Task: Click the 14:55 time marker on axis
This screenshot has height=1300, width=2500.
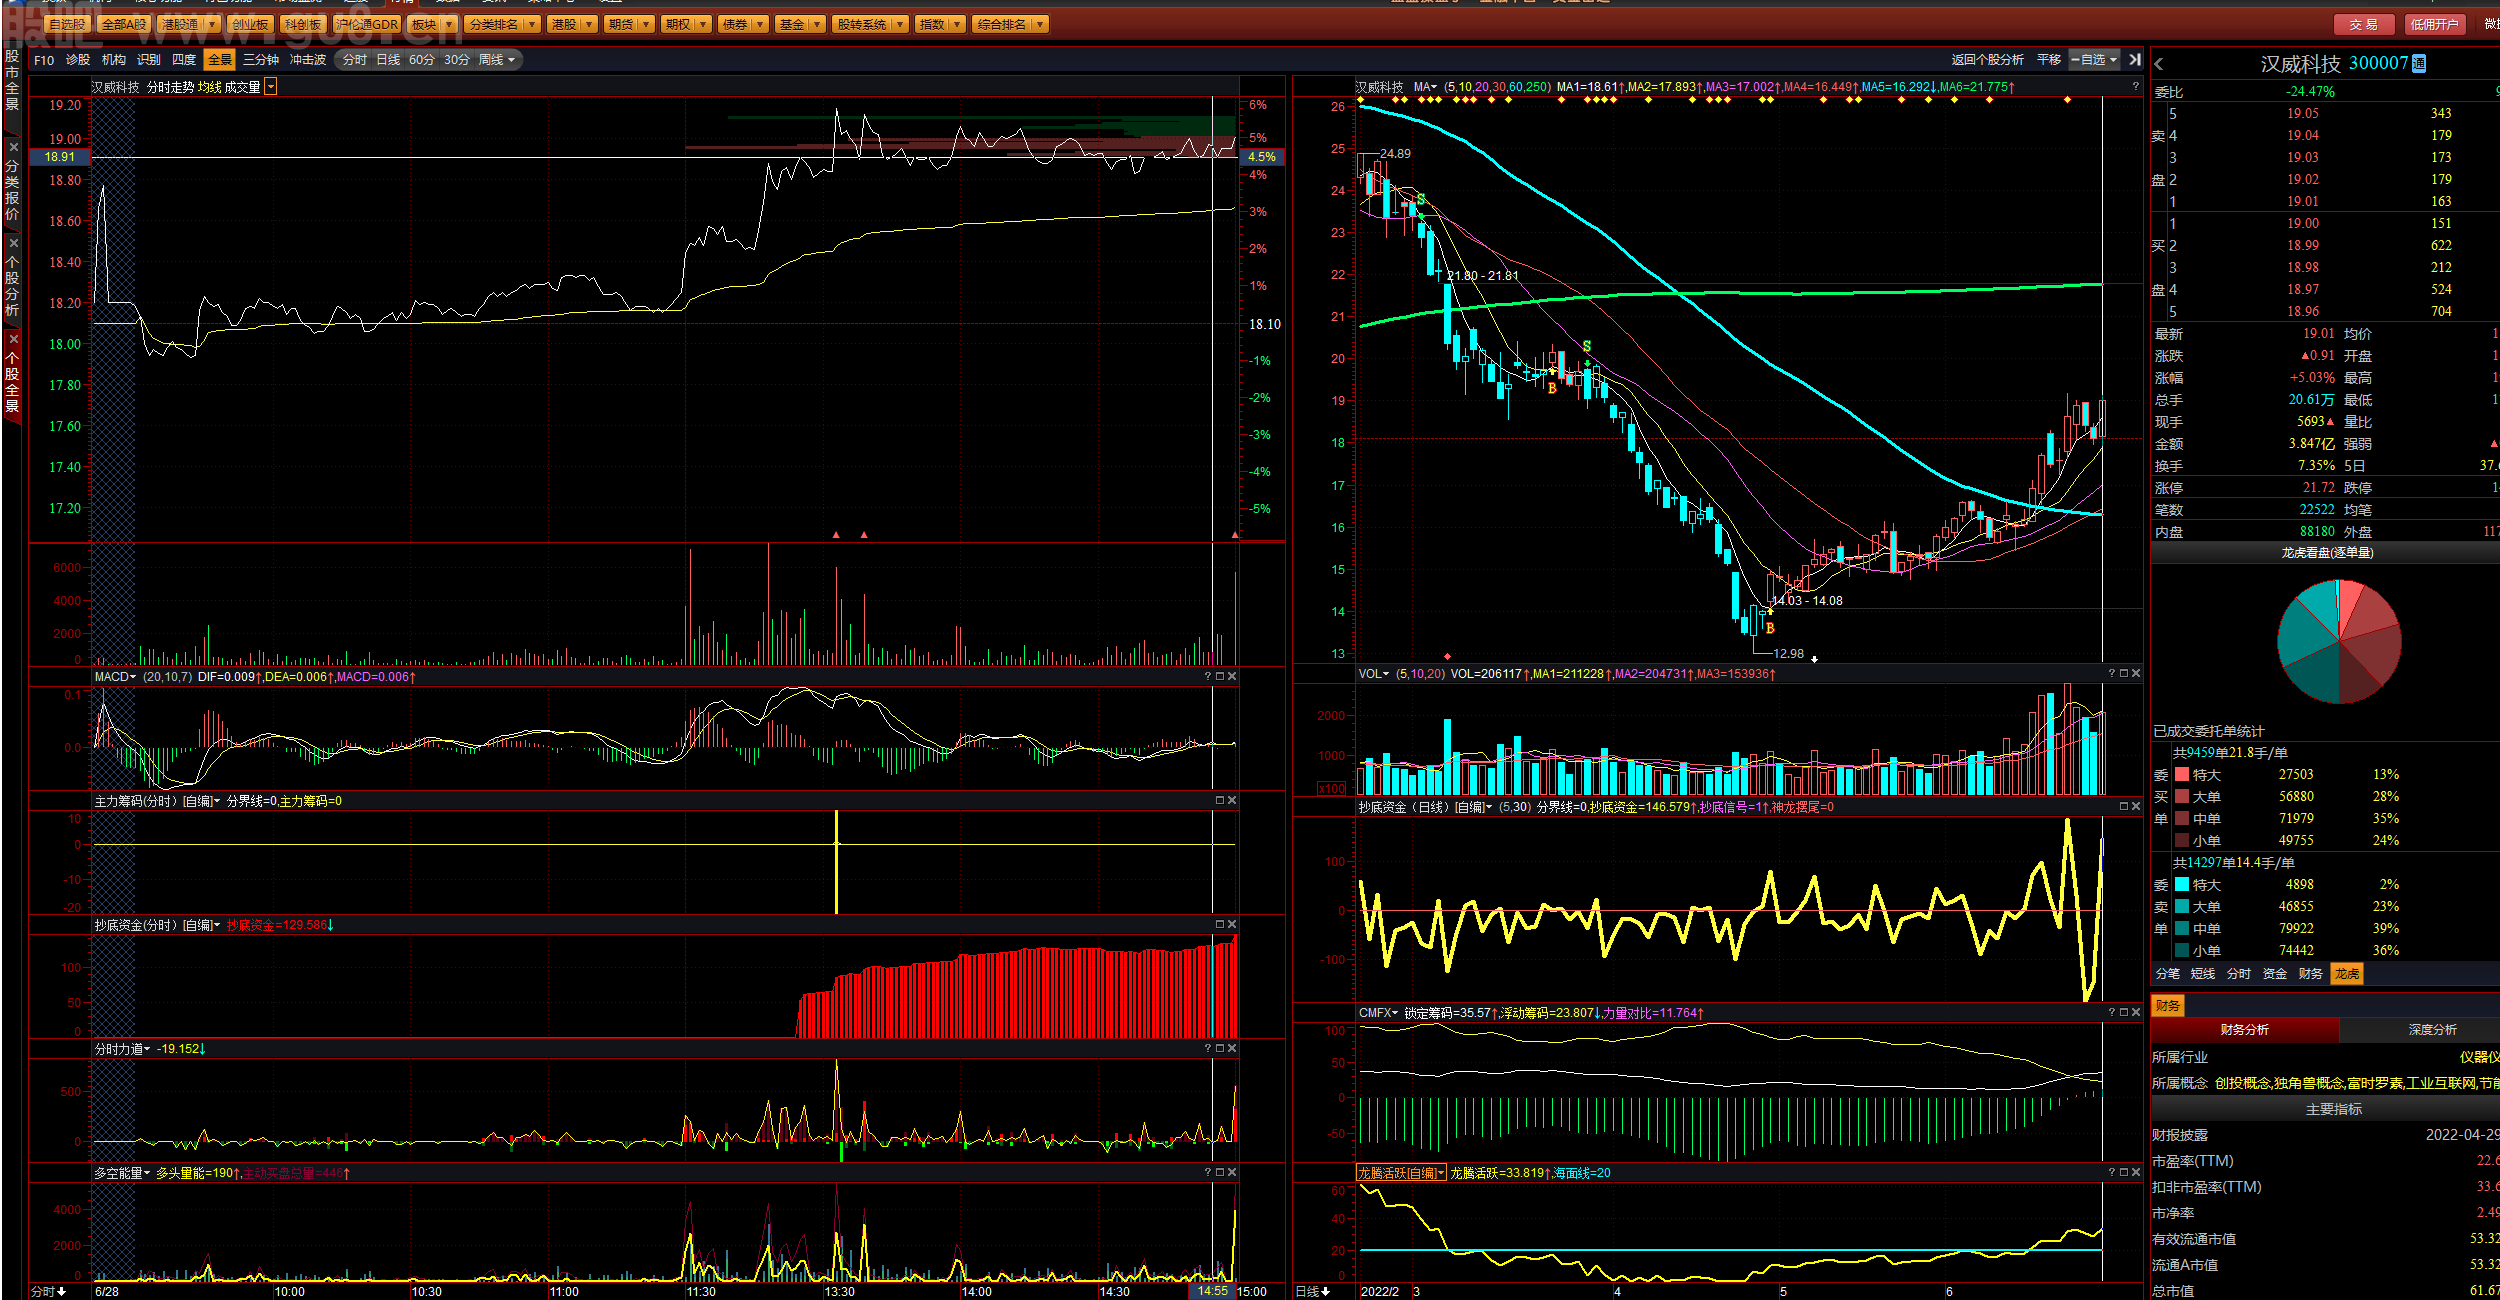Action: (1212, 1292)
